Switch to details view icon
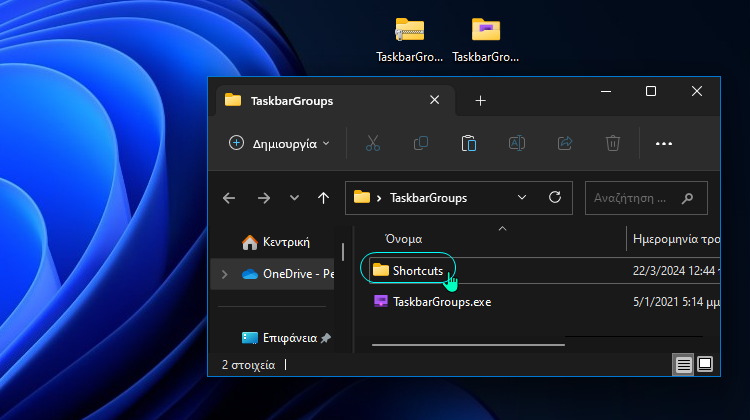This screenshot has height=420, width=750. (x=684, y=365)
